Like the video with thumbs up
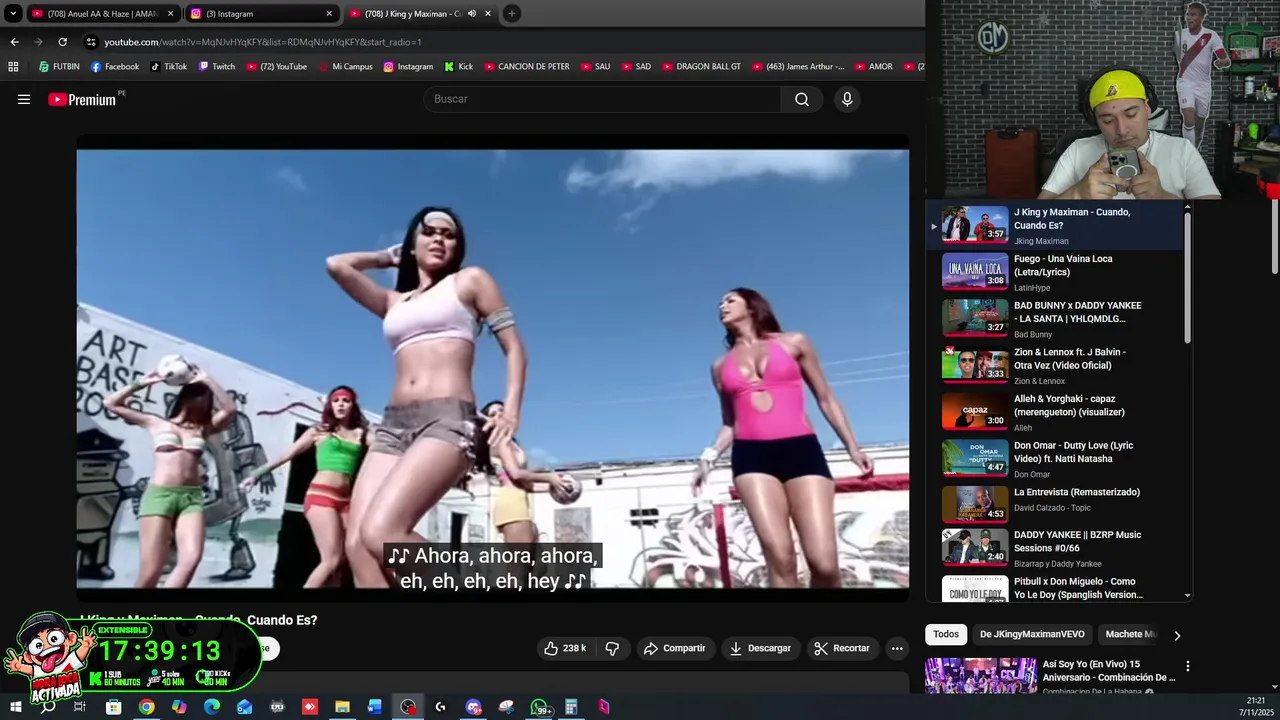 (565, 648)
